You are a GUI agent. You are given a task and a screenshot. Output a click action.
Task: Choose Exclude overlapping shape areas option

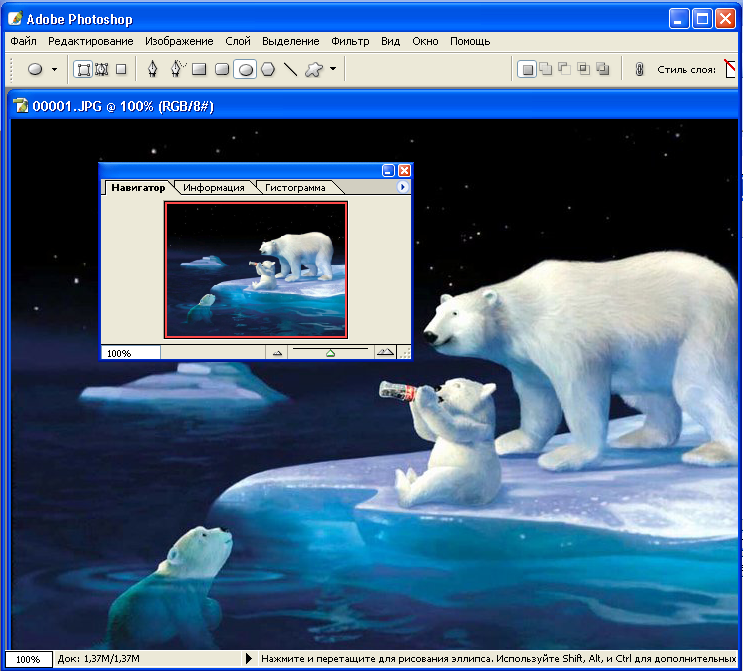[603, 69]
